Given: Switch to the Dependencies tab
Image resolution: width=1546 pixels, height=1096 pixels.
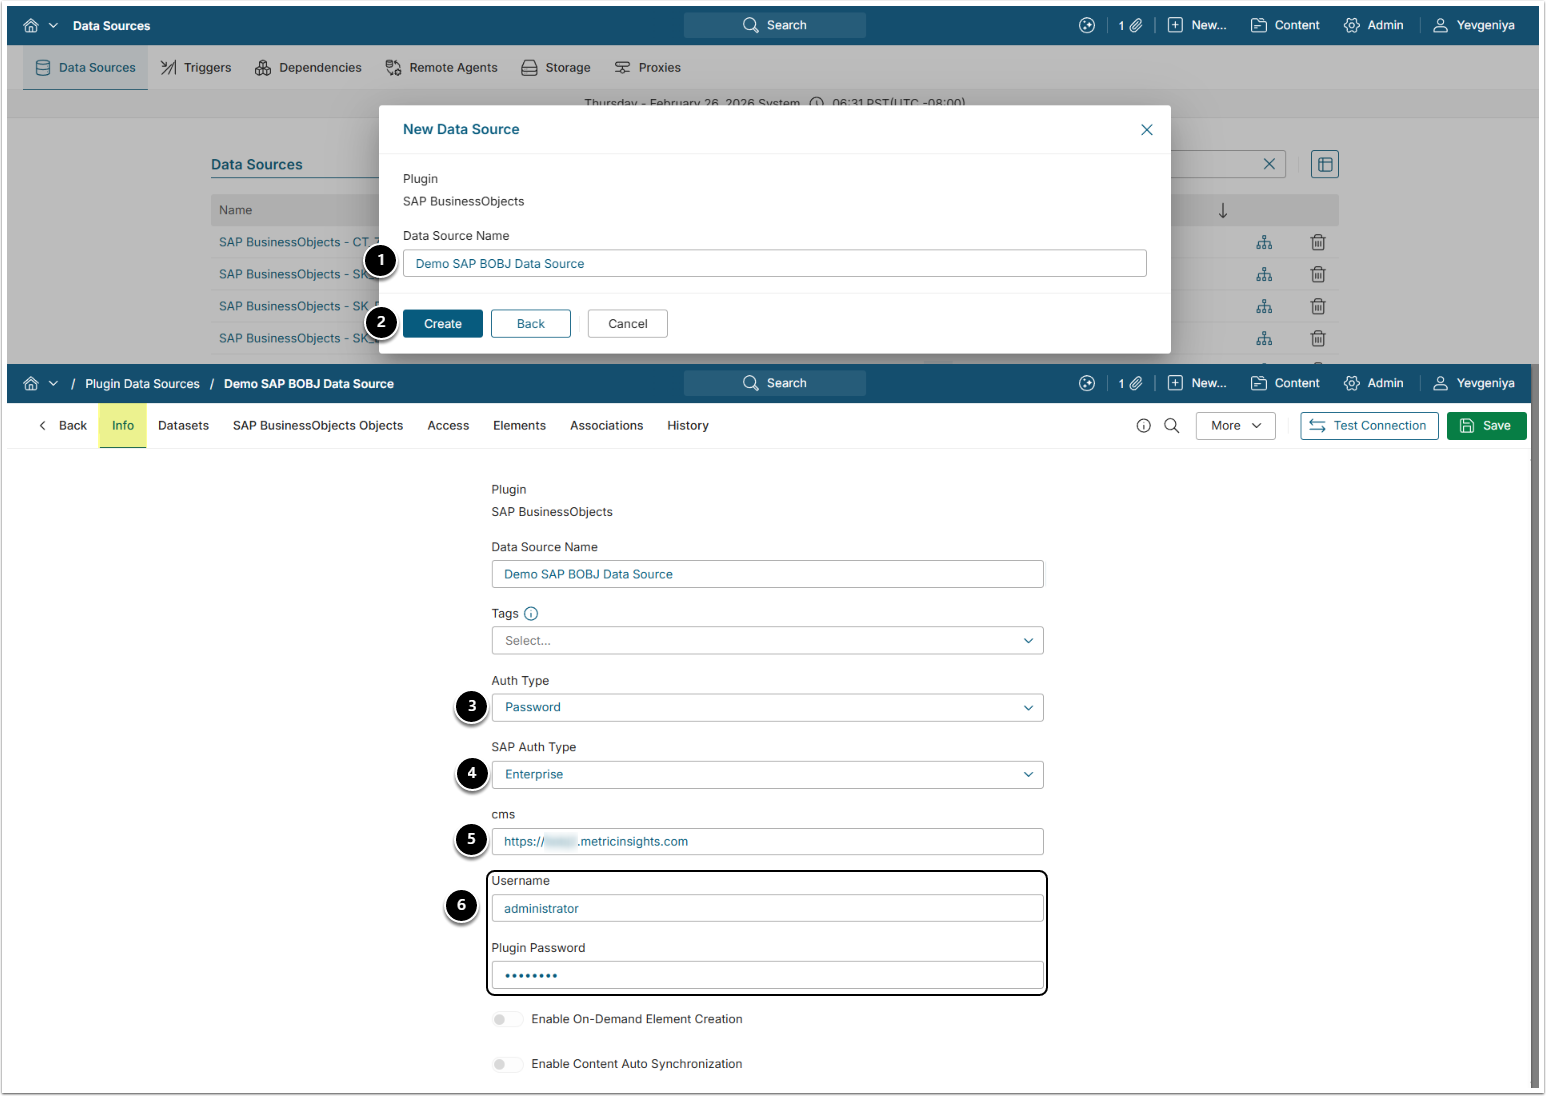Looking at the screenshot, I should 308,68.
